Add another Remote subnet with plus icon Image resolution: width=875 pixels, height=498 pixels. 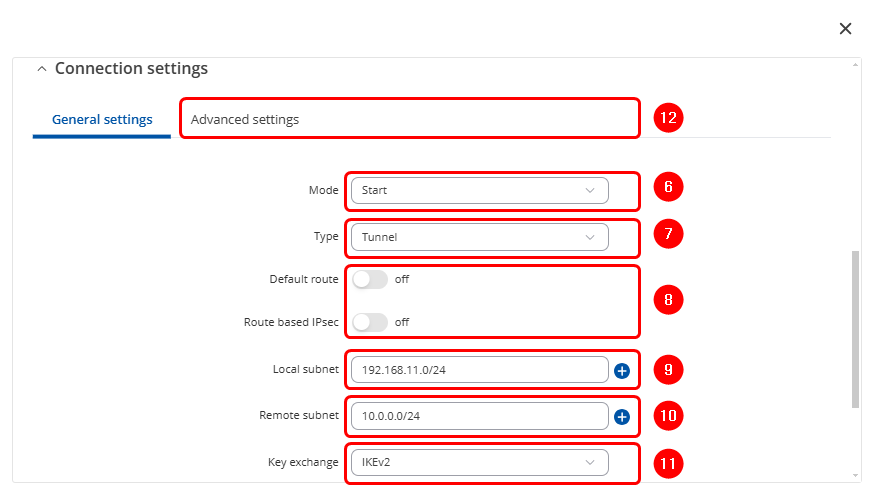[x=621, y=416]
